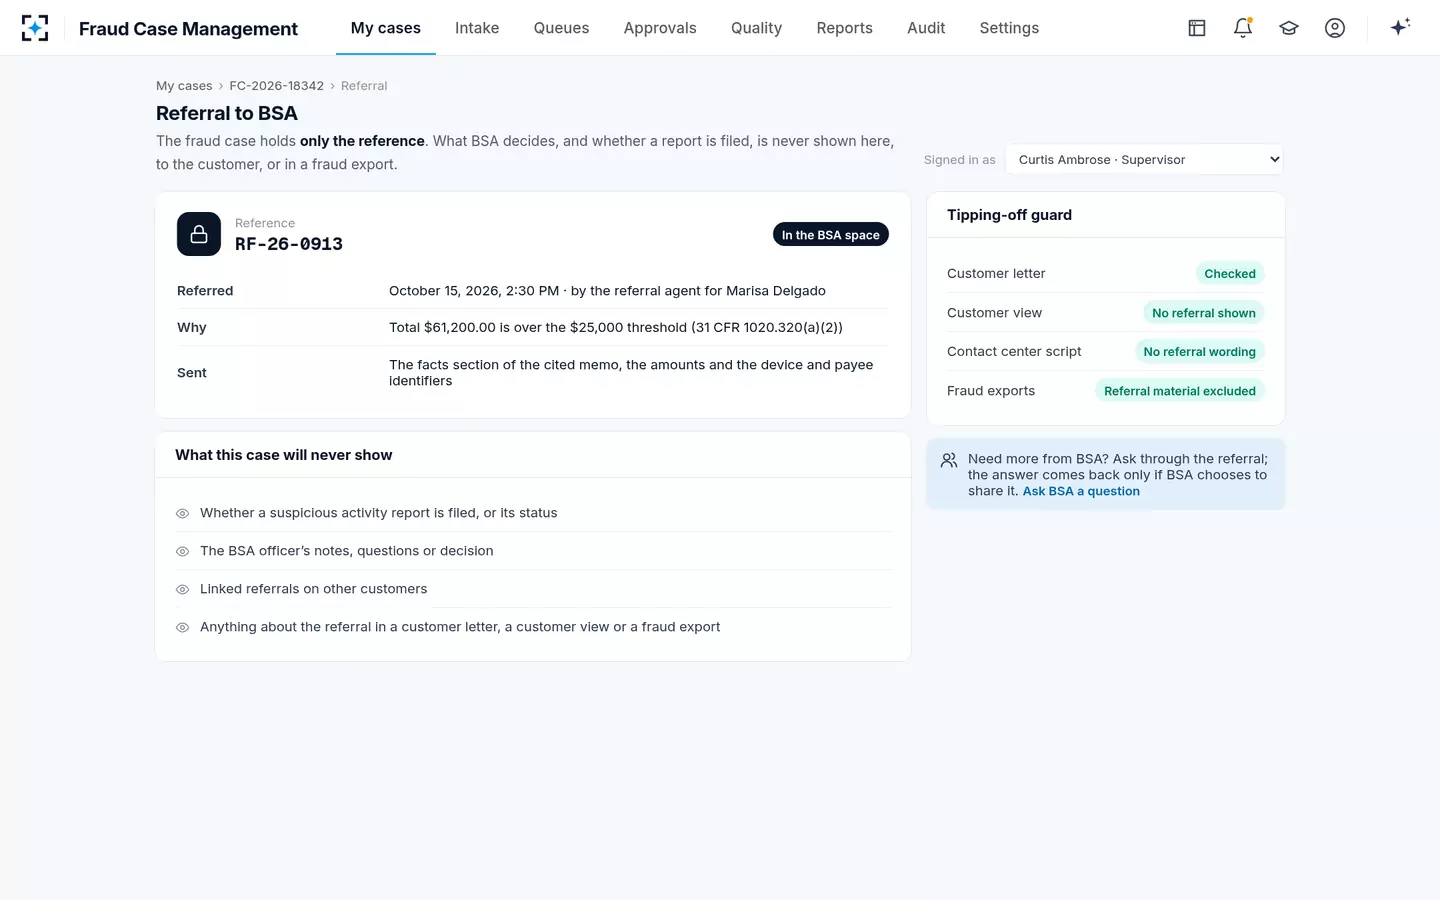The height and width of the screenshot is (900, 1440).
Task: Open the user account profile icon
Action: pyautogui.click(x=1335, y=28)
